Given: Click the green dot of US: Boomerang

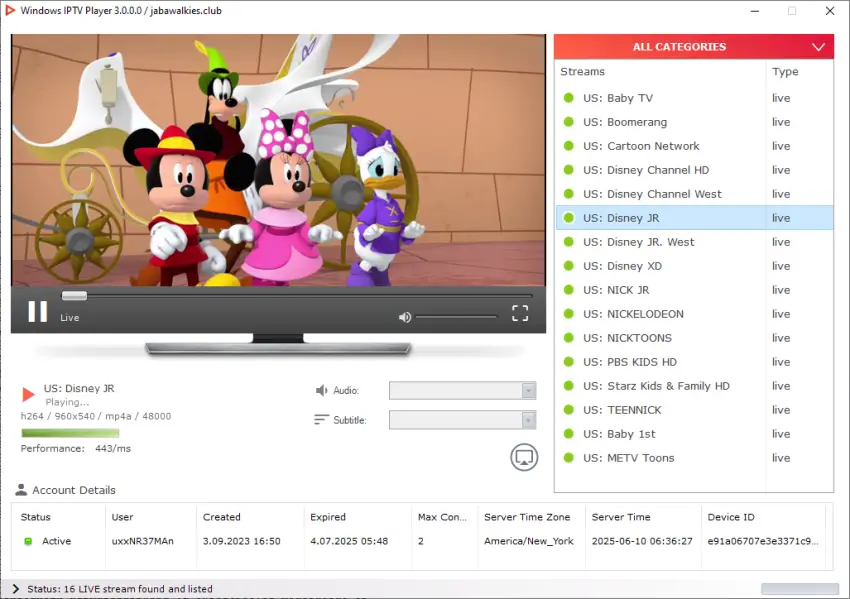Looking at the screenshot, I should tap(569, 121).
